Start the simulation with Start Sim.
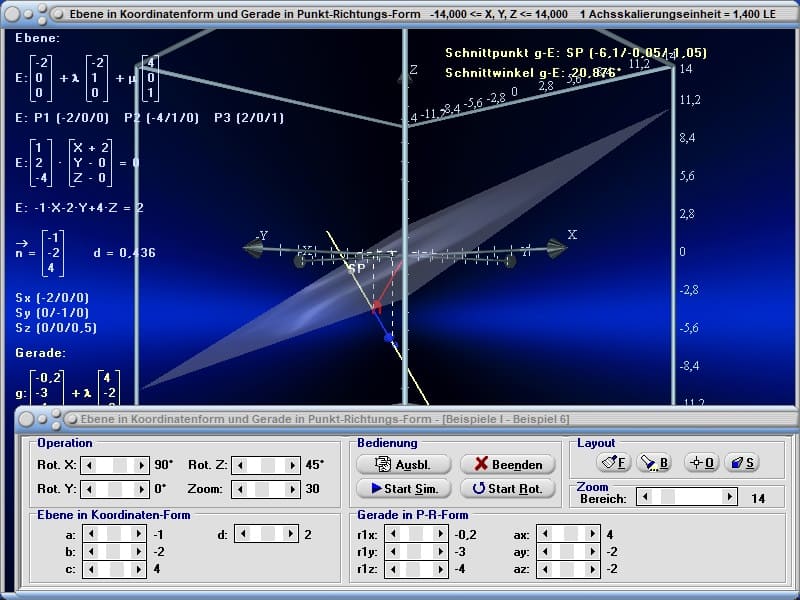 [x=404, y=488]
